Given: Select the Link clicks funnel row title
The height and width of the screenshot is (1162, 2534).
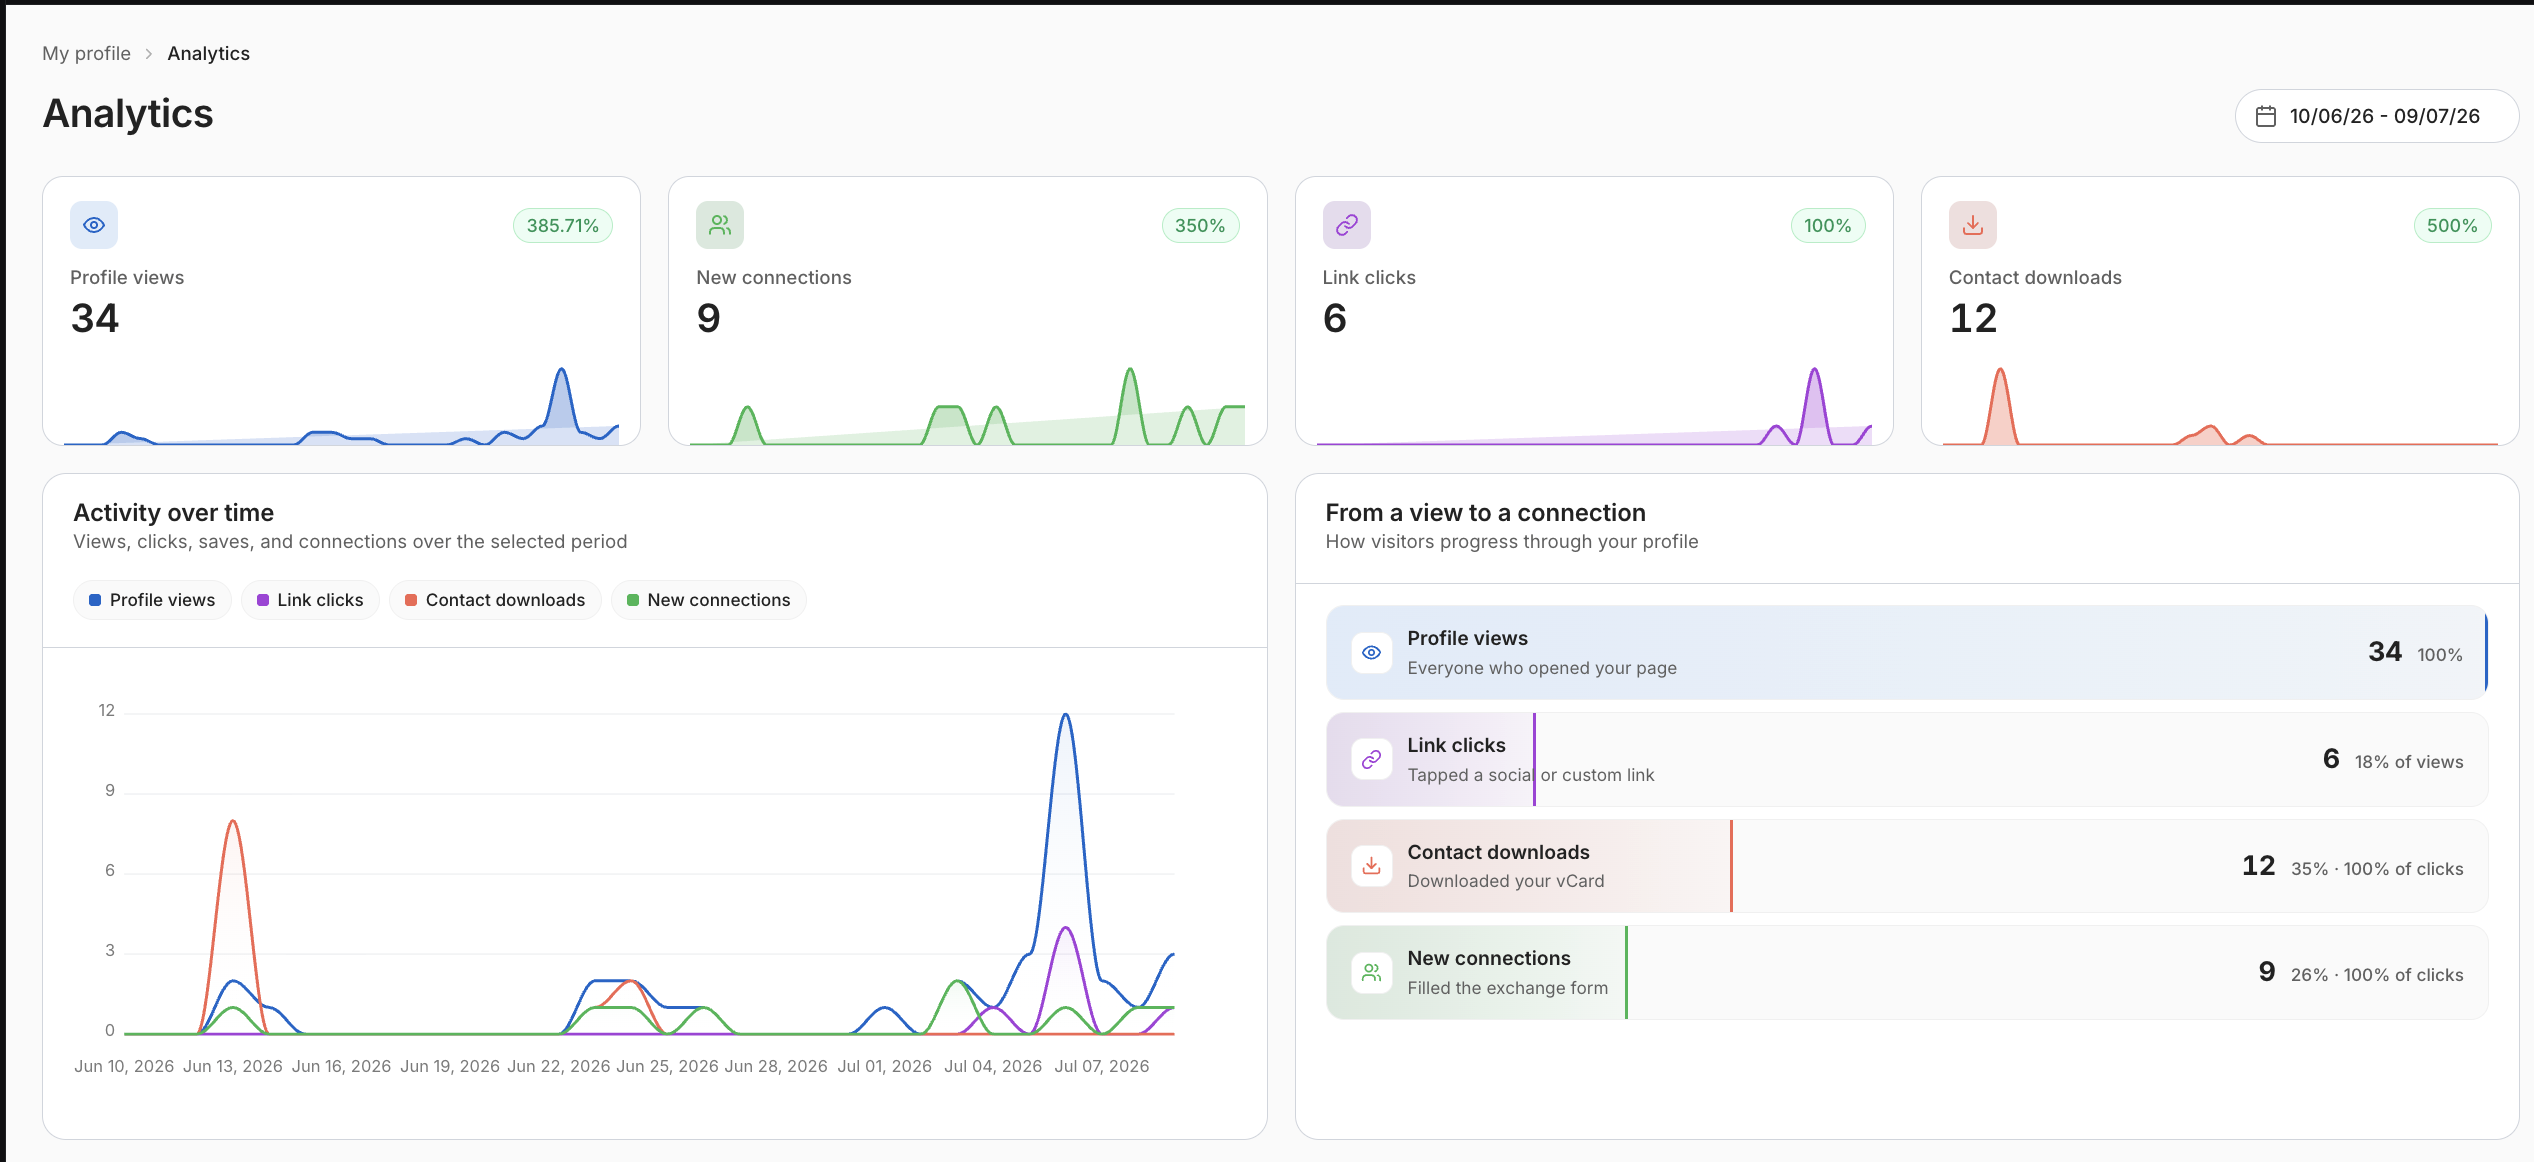Looking at the screenshot, I should [x=1456, y=745].
